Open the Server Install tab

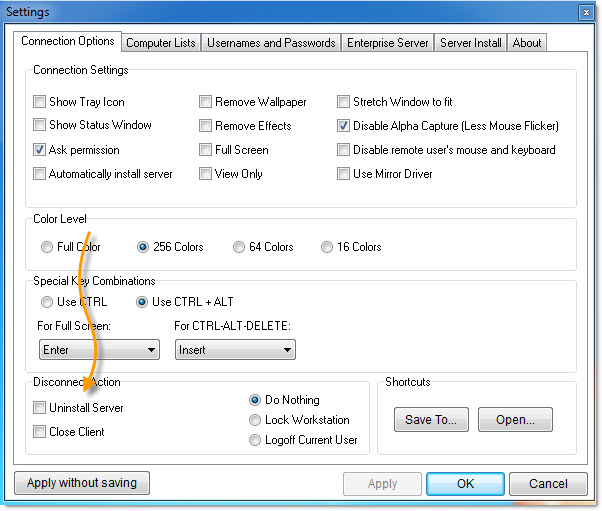471,43
